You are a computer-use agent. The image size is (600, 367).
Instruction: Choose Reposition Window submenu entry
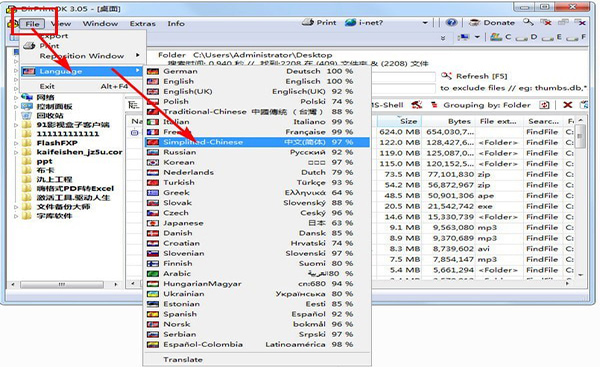pos(82,56)
